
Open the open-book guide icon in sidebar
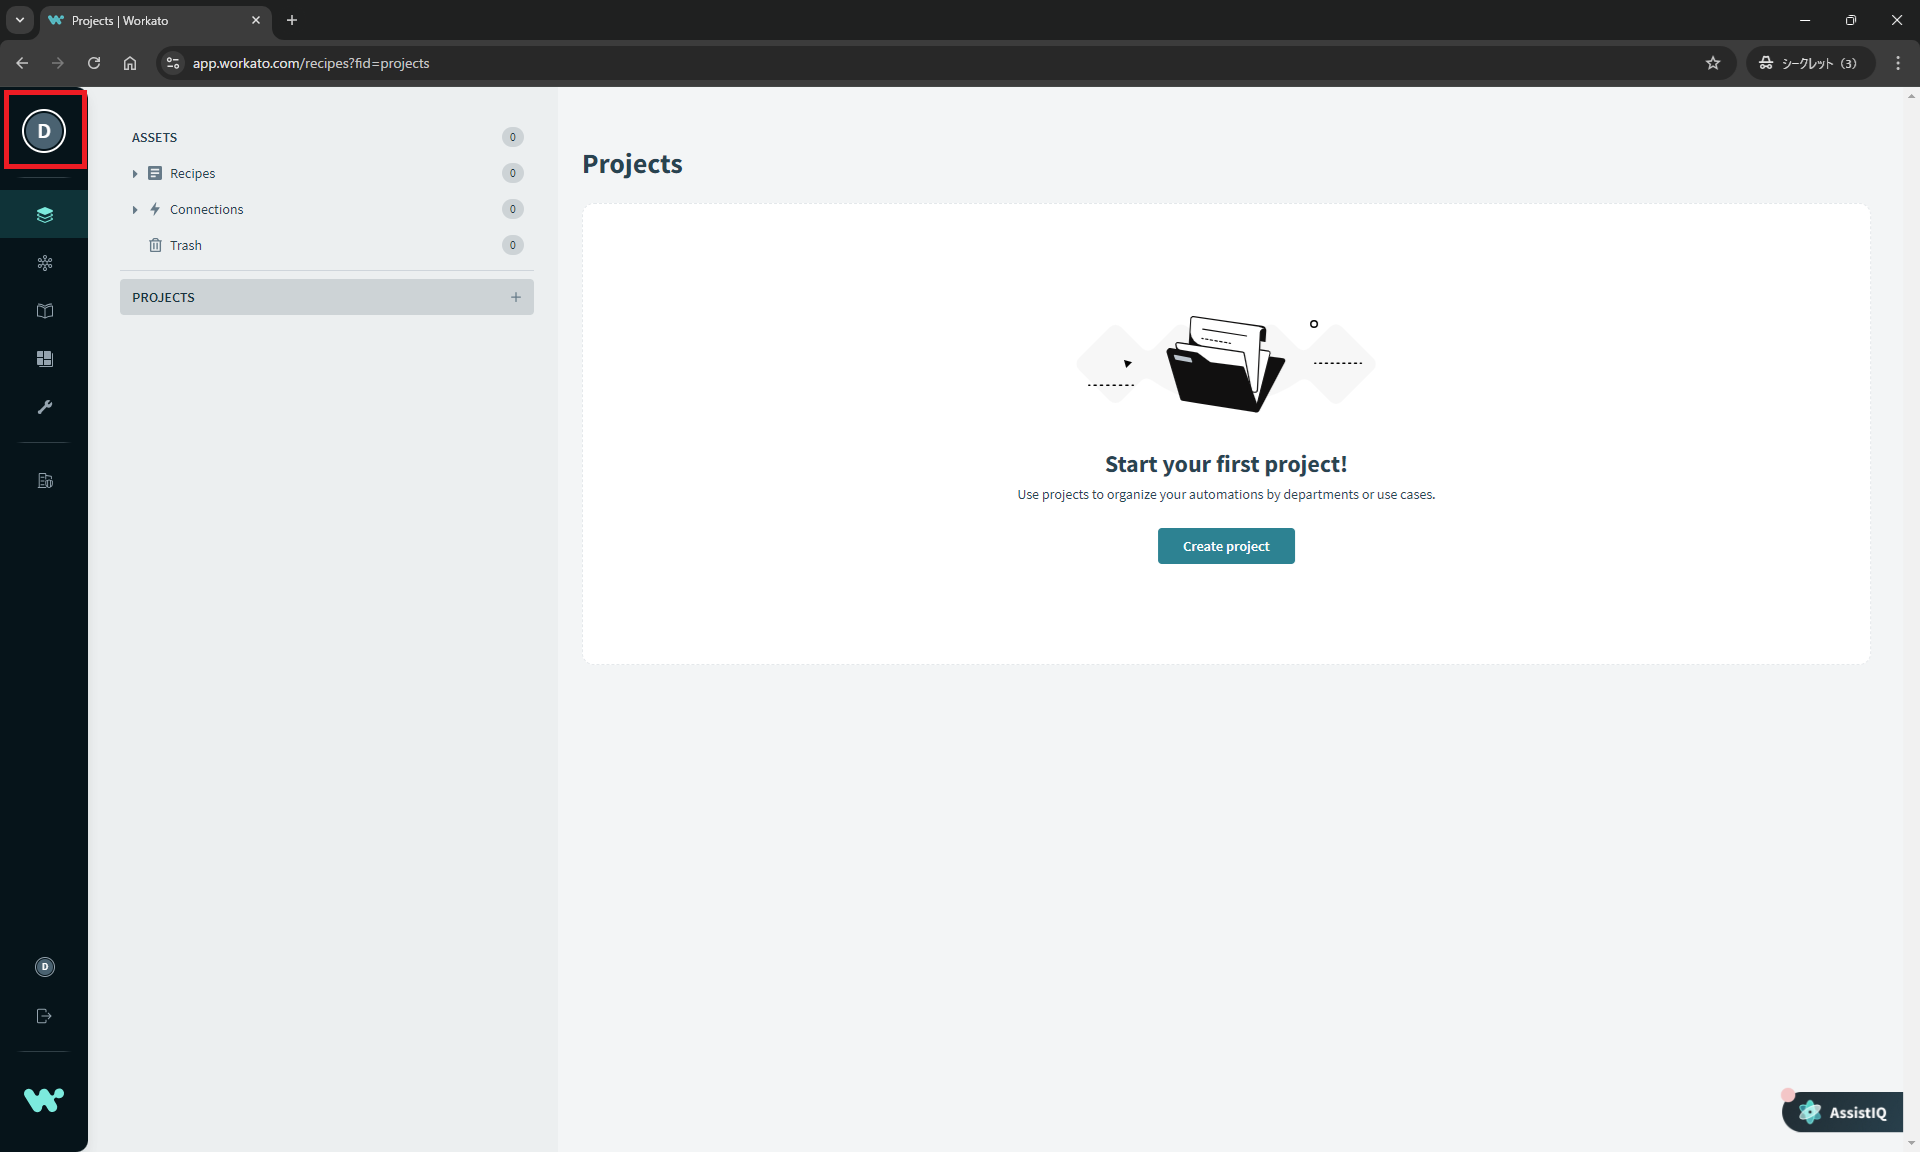(x=44, y=311)
